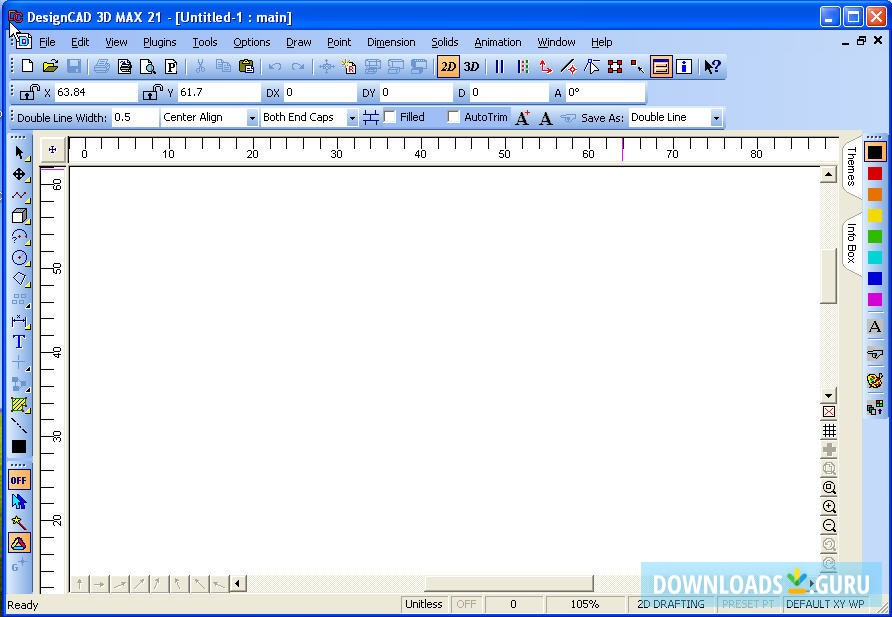
Task: Select the green color swatch
Action: (874, 236)
